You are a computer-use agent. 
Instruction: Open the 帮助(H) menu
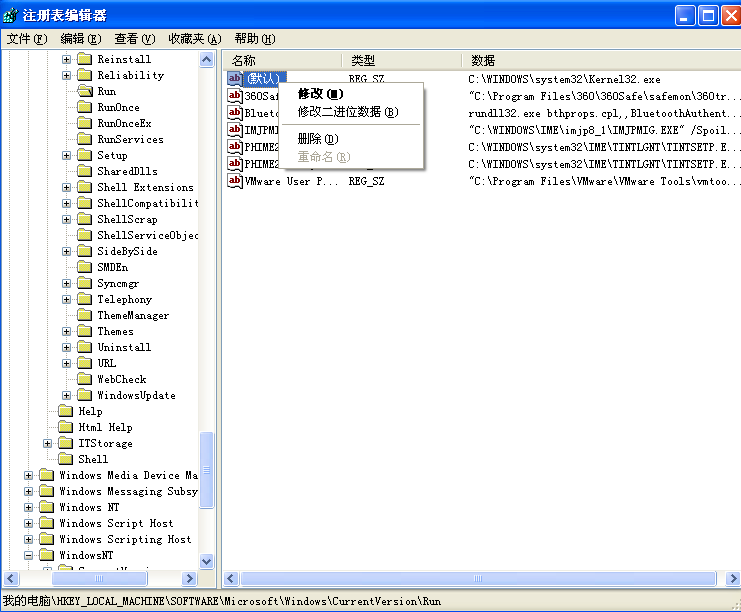[255, 39]
